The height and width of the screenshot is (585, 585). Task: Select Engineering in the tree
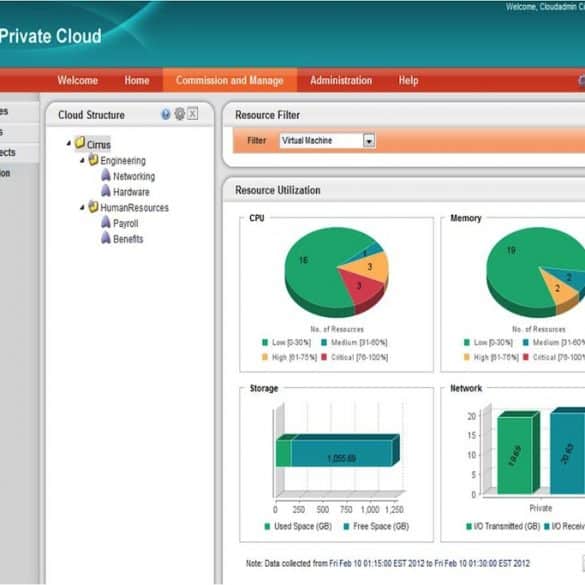pos(123,161)
